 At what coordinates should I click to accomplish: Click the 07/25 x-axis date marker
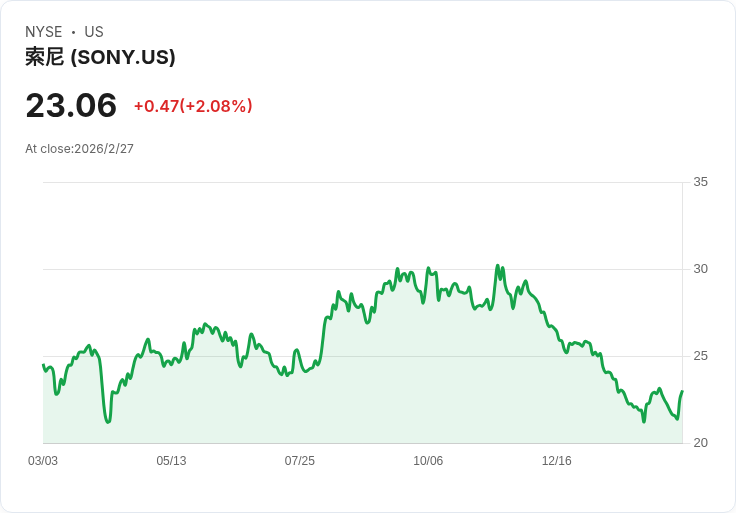(x=300, y=461)
